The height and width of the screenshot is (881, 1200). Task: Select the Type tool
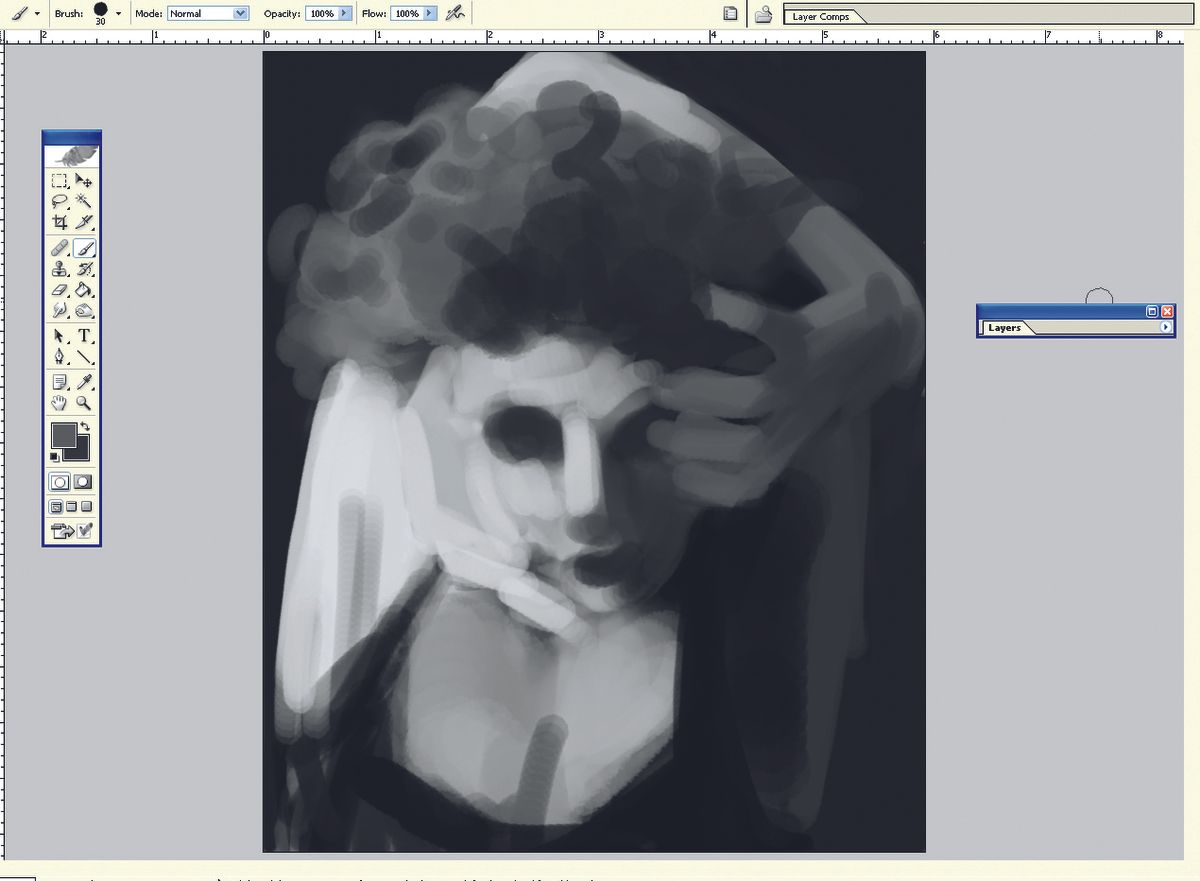point(85,337)
